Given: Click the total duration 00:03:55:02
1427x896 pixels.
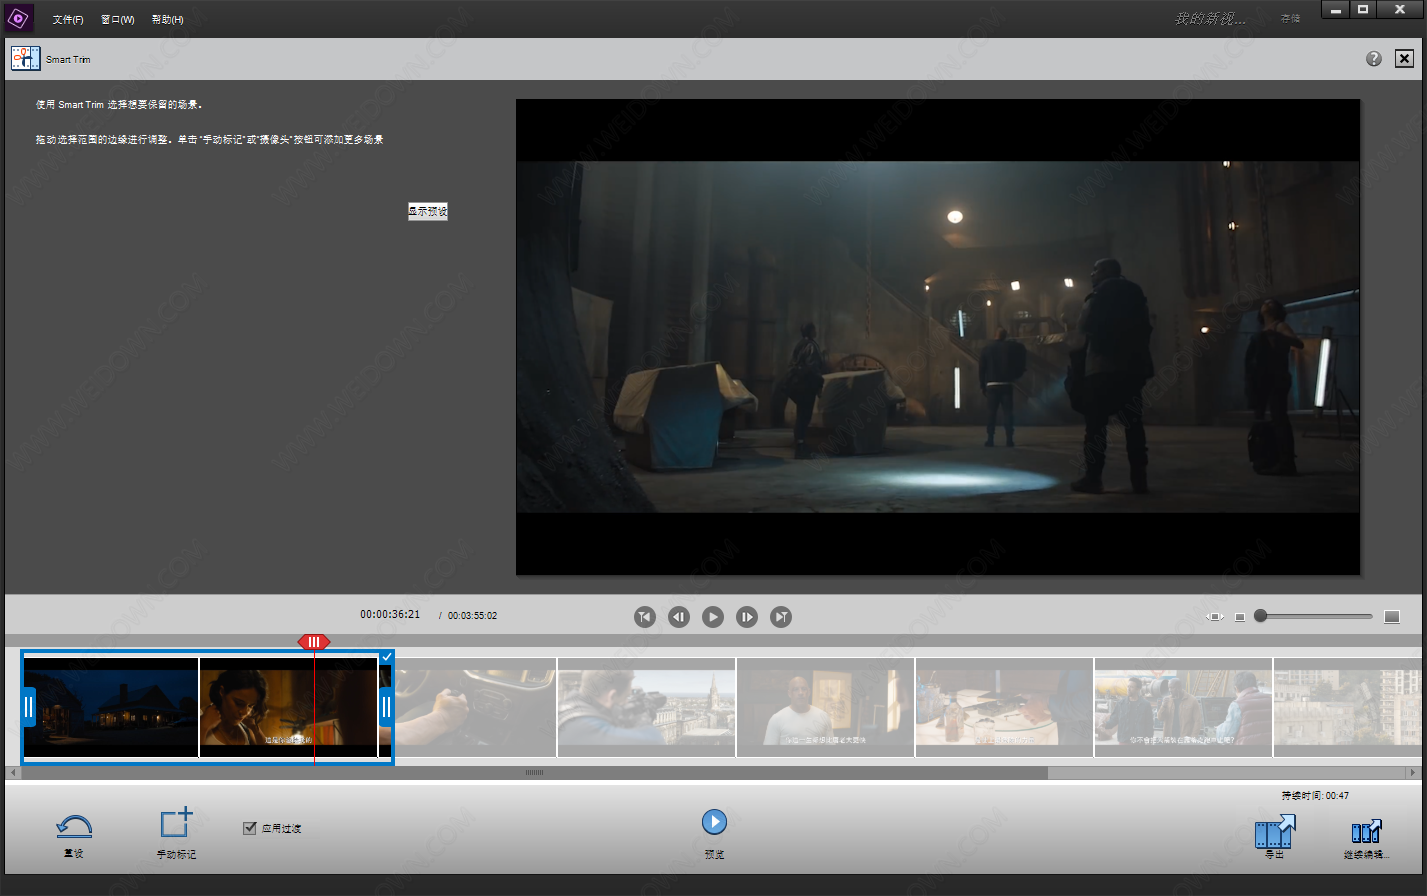Looking at the screenshot, I should click(x=472, y=615).
